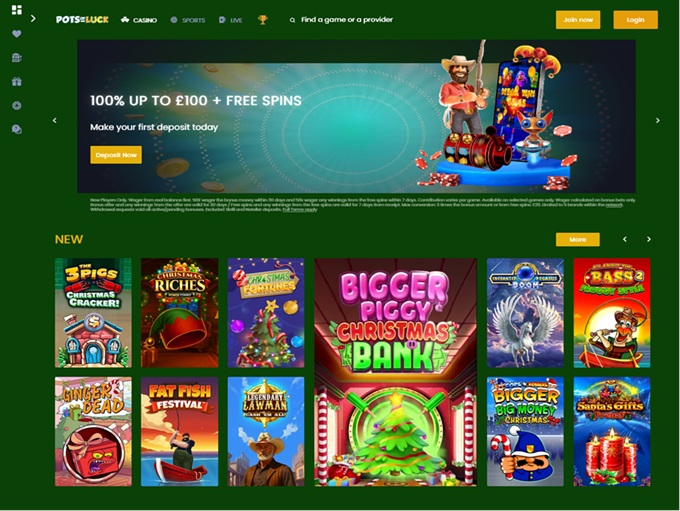Open the gift promotions icon in sidebar
The width and height of the screenshot is (680, 511).
pyautogui.click(x=17, y=82)
